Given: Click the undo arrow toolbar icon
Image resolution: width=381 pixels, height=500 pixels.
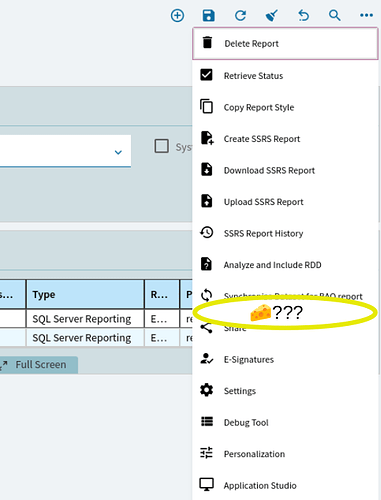Looking at the screenshot, I should click(303, 16).
